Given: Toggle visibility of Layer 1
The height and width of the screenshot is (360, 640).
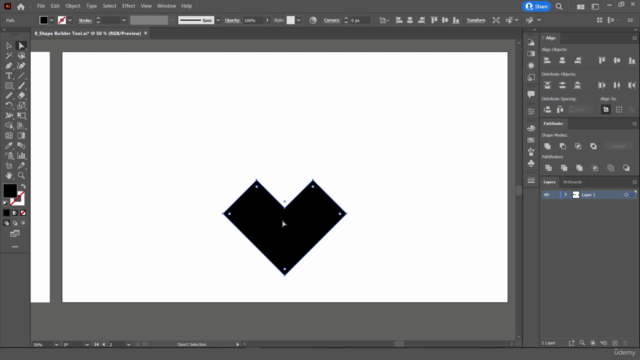Looking at the screenshot, I should tap(546, 195).
